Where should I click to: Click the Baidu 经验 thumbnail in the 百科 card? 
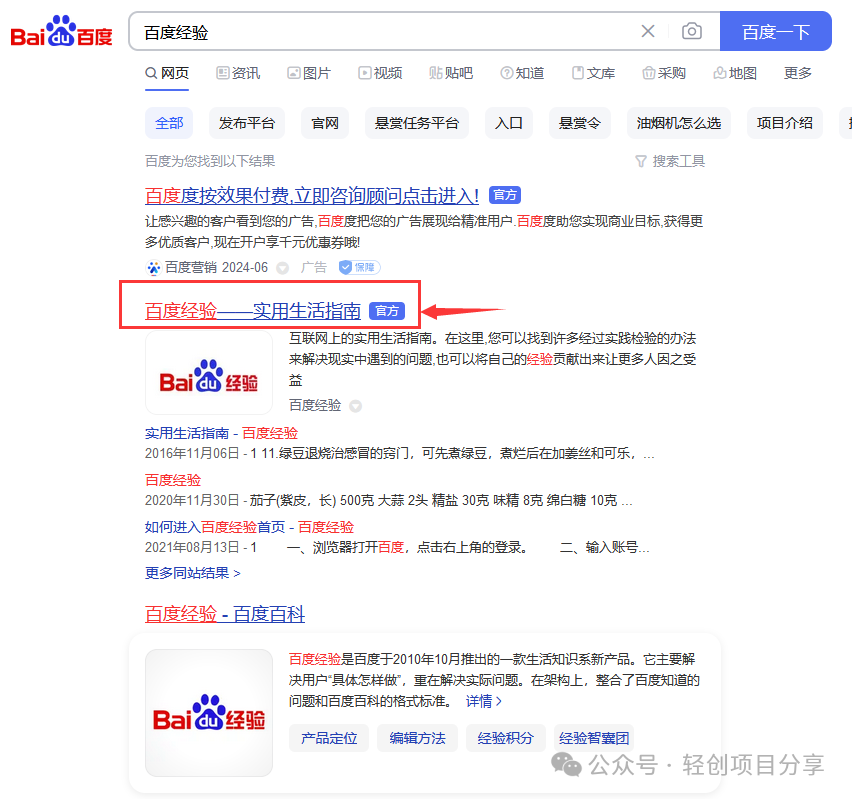209,713
